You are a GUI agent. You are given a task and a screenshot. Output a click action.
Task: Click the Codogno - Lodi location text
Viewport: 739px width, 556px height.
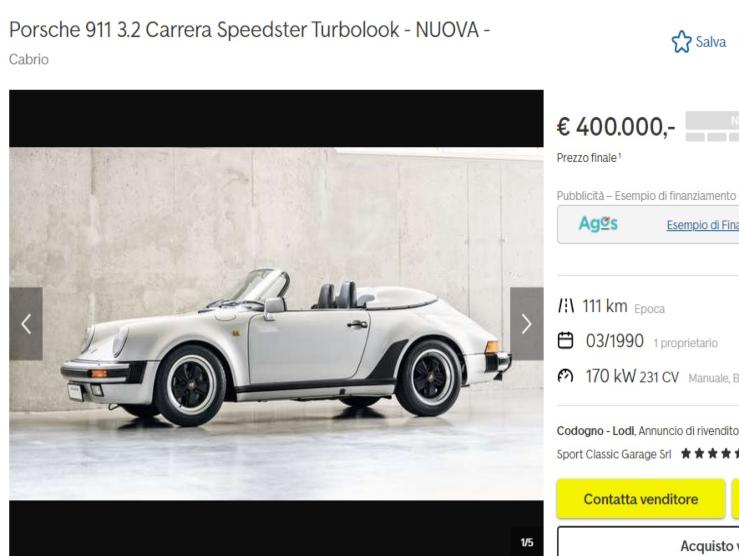click(x=595, y=431)
